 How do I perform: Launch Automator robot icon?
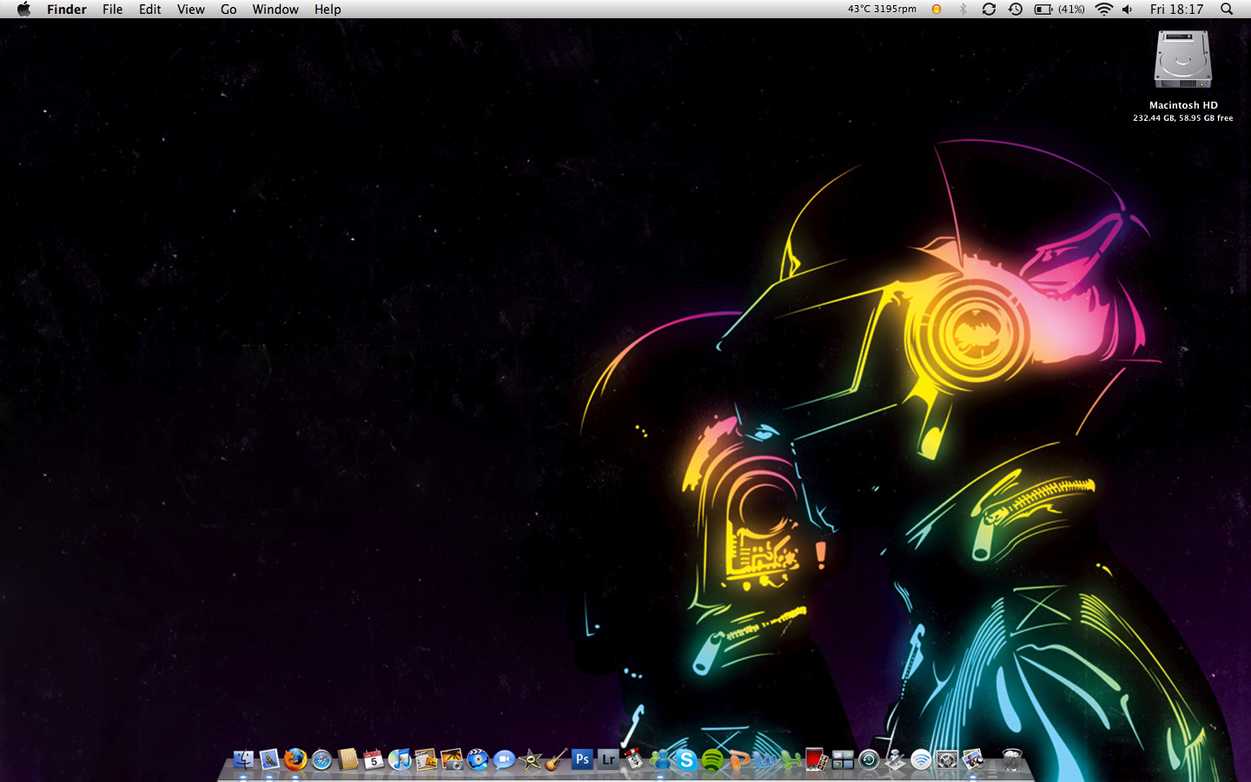click(894, 760)
